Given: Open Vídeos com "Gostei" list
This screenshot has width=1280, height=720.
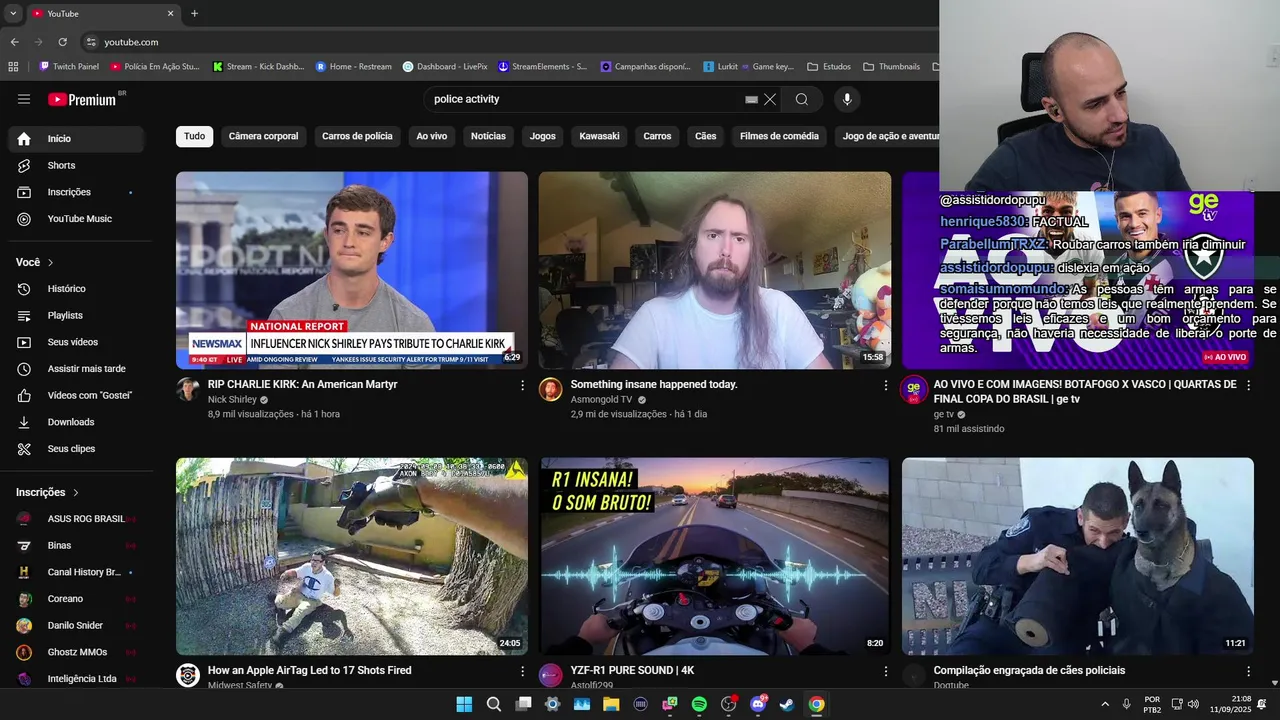Looking at the screenshot, I should [x=76, y=395].
